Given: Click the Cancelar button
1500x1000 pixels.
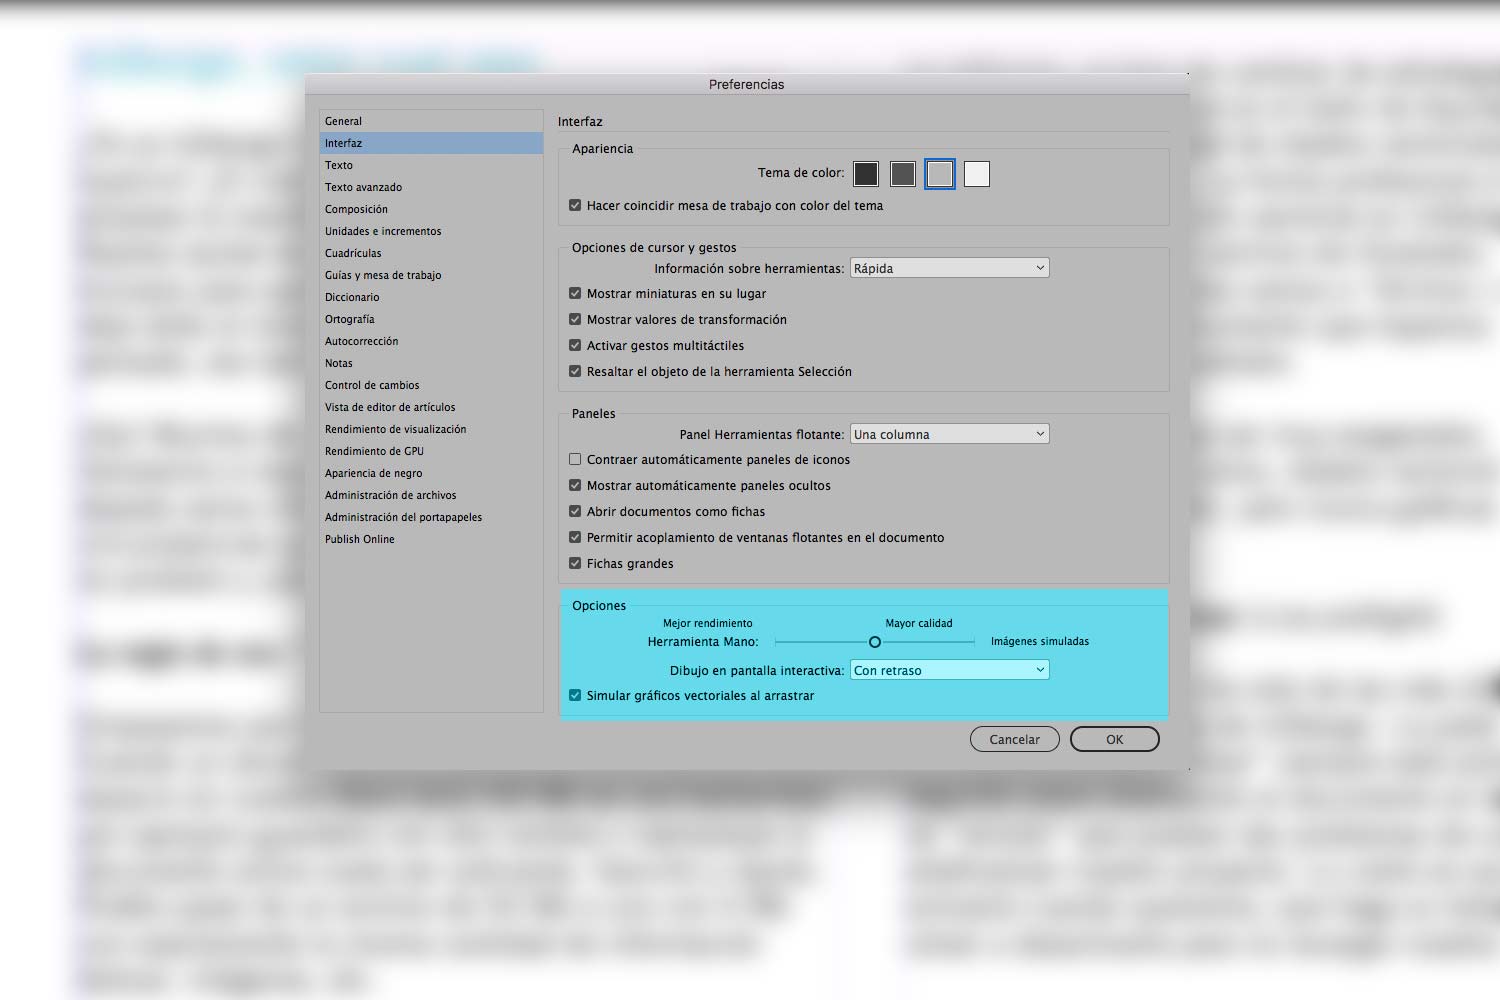Looking at the screenshot, I should pyautogui.click(x=1014, y=740).
